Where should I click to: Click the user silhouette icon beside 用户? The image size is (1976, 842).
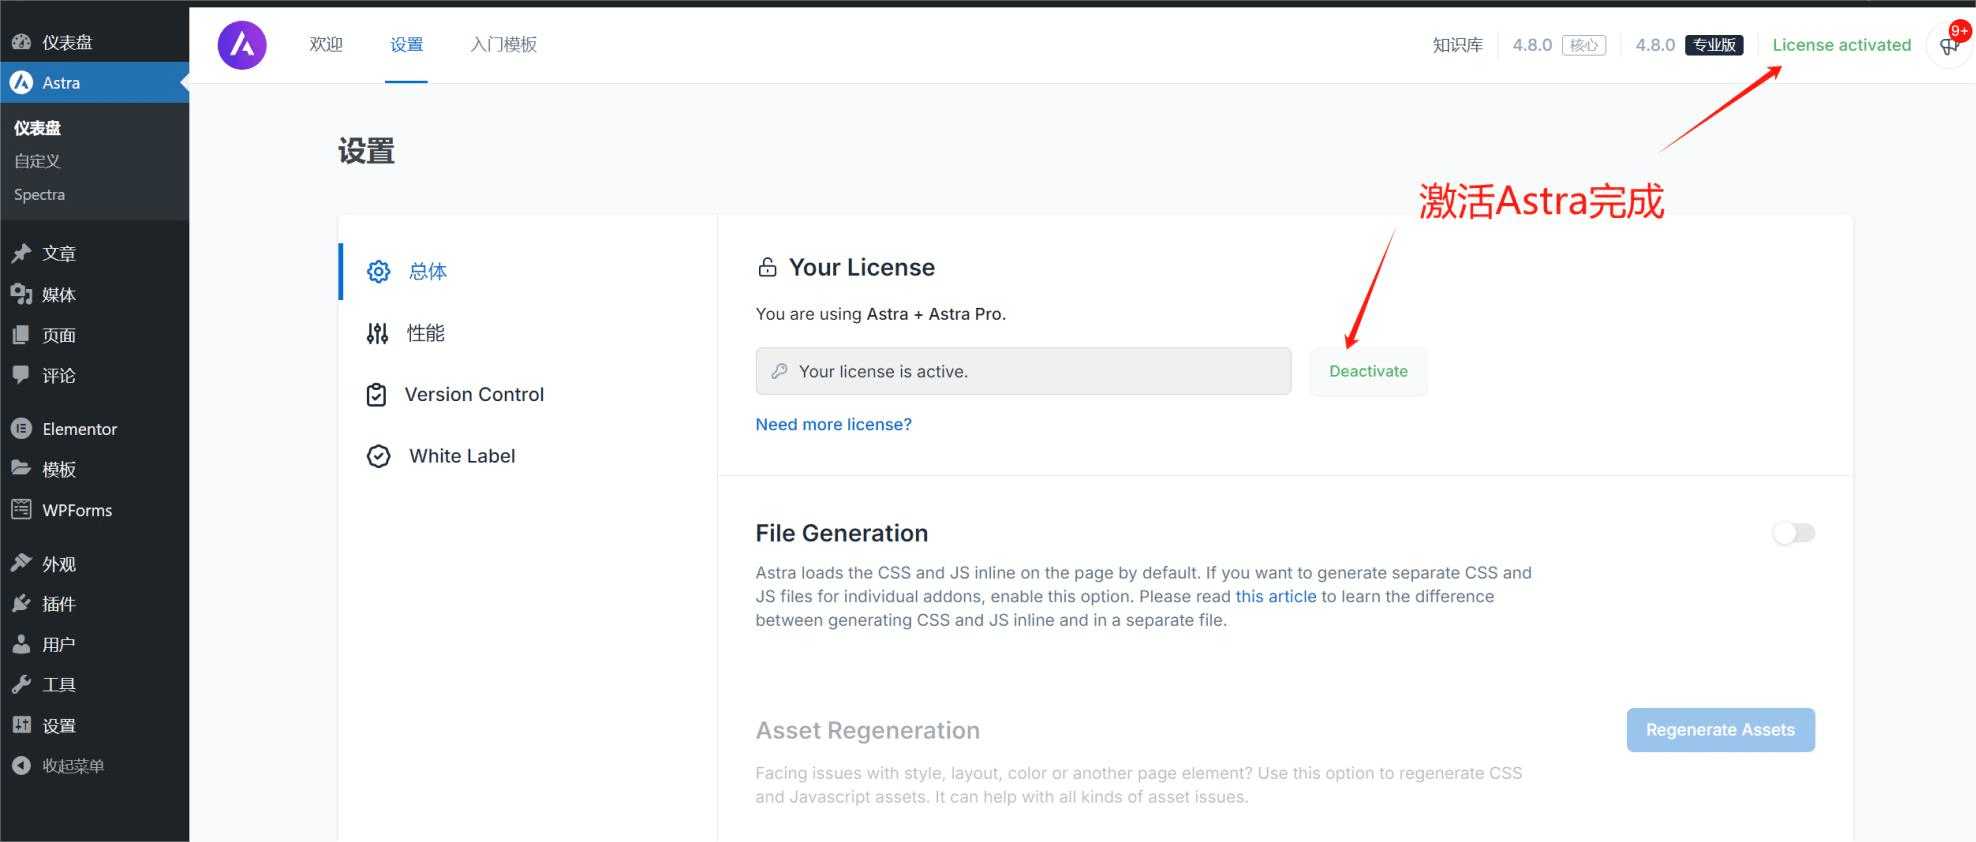21,644
